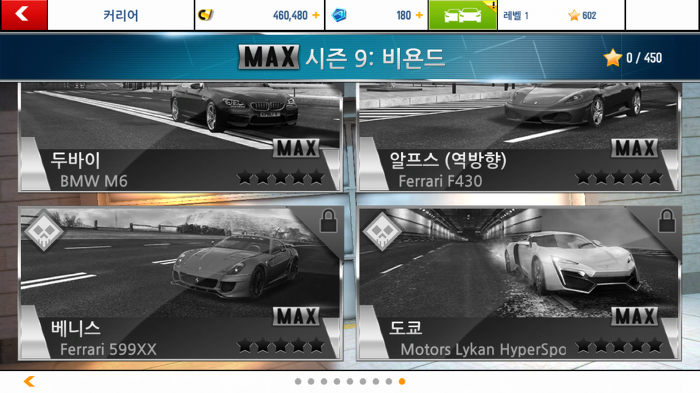Jump to the first page dot

298,381
